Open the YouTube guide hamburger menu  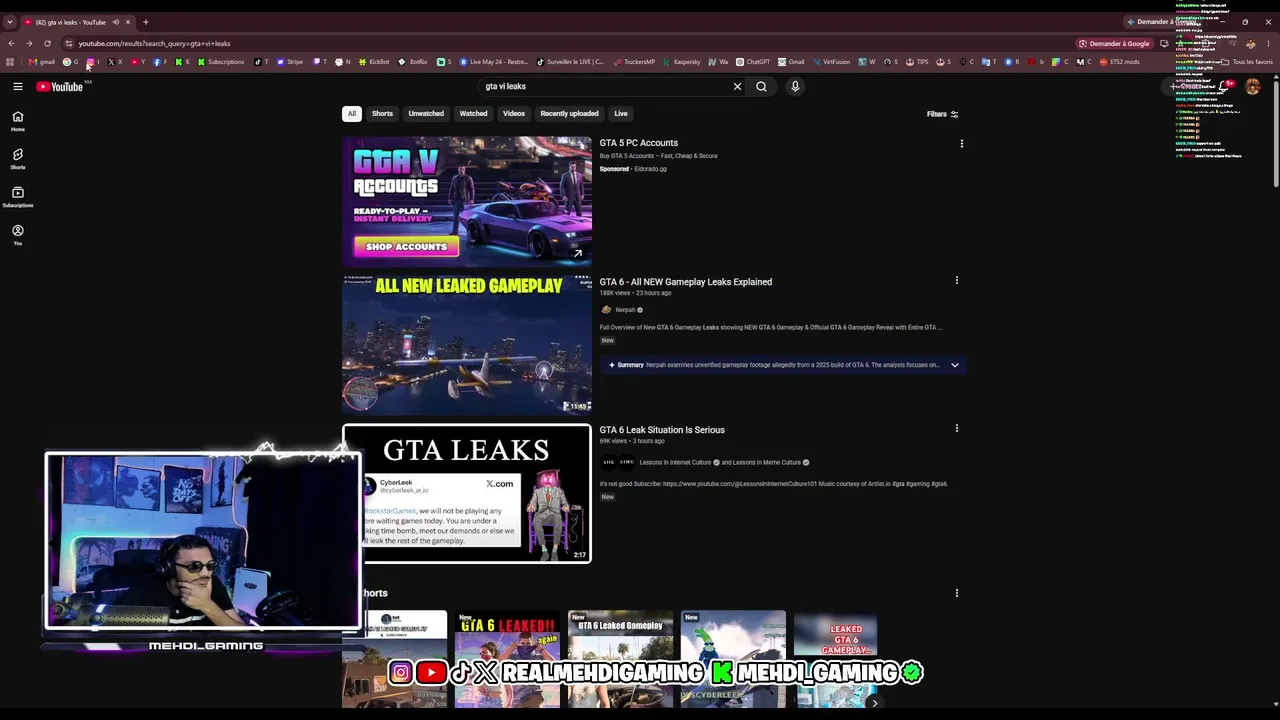(18, 87)
